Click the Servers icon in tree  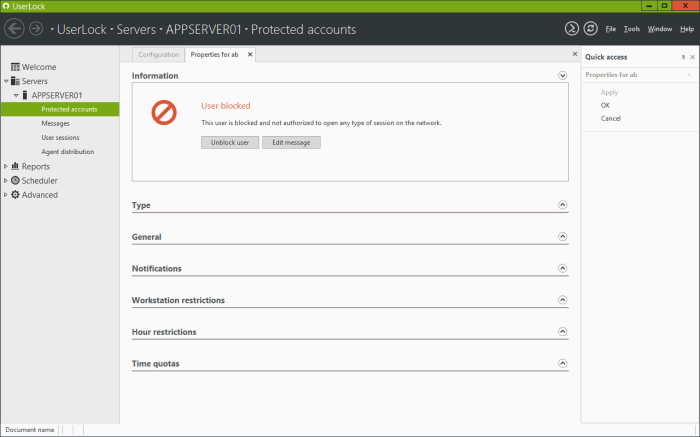tap(15, 81)
